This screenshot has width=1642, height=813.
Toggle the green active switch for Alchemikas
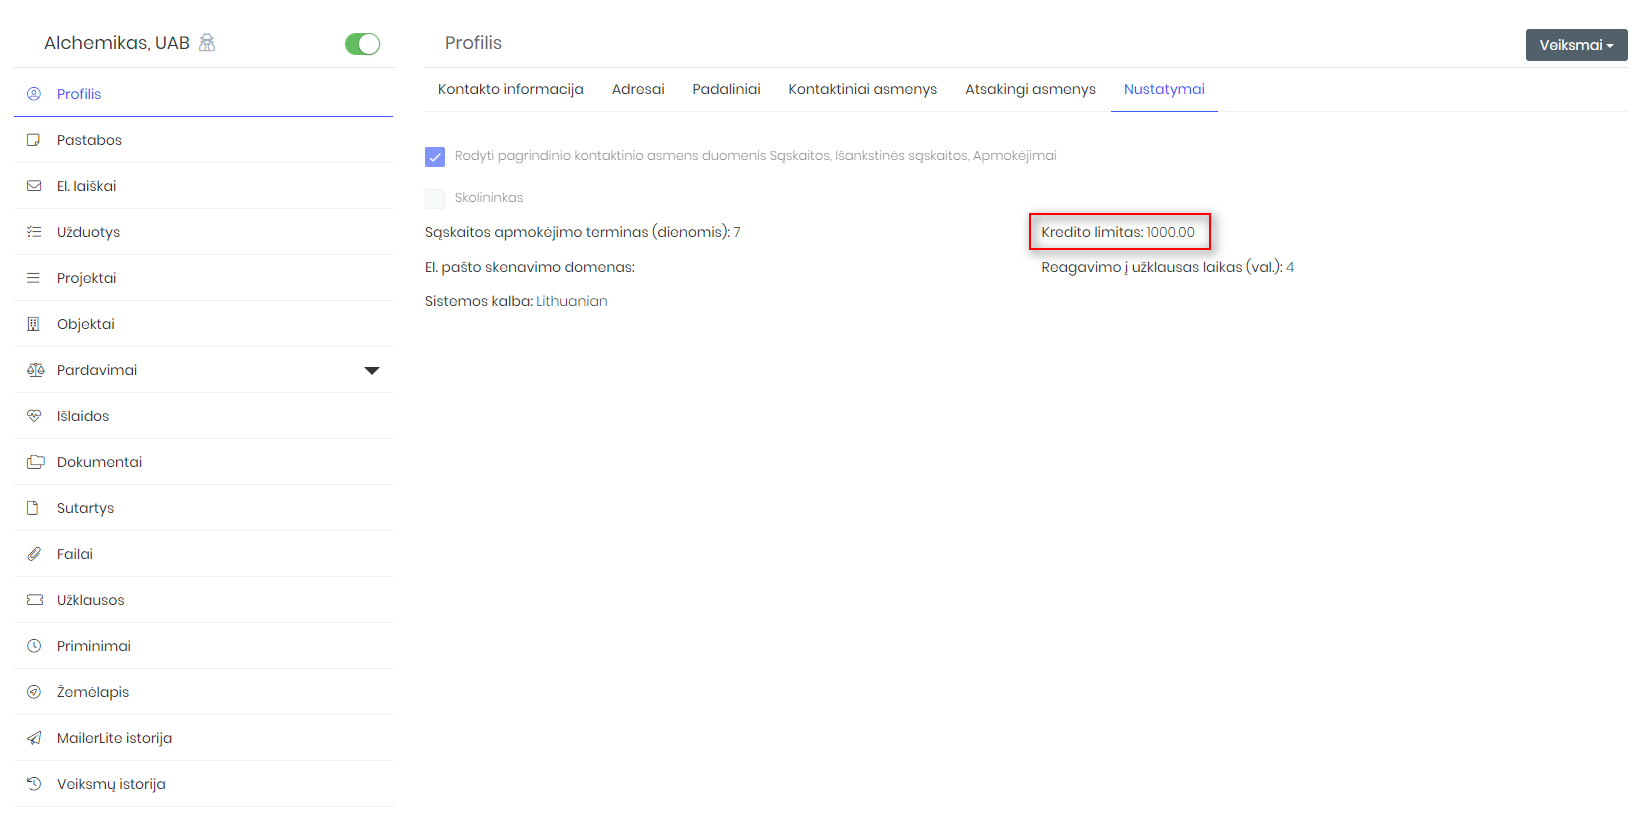[x=362, y=44]
